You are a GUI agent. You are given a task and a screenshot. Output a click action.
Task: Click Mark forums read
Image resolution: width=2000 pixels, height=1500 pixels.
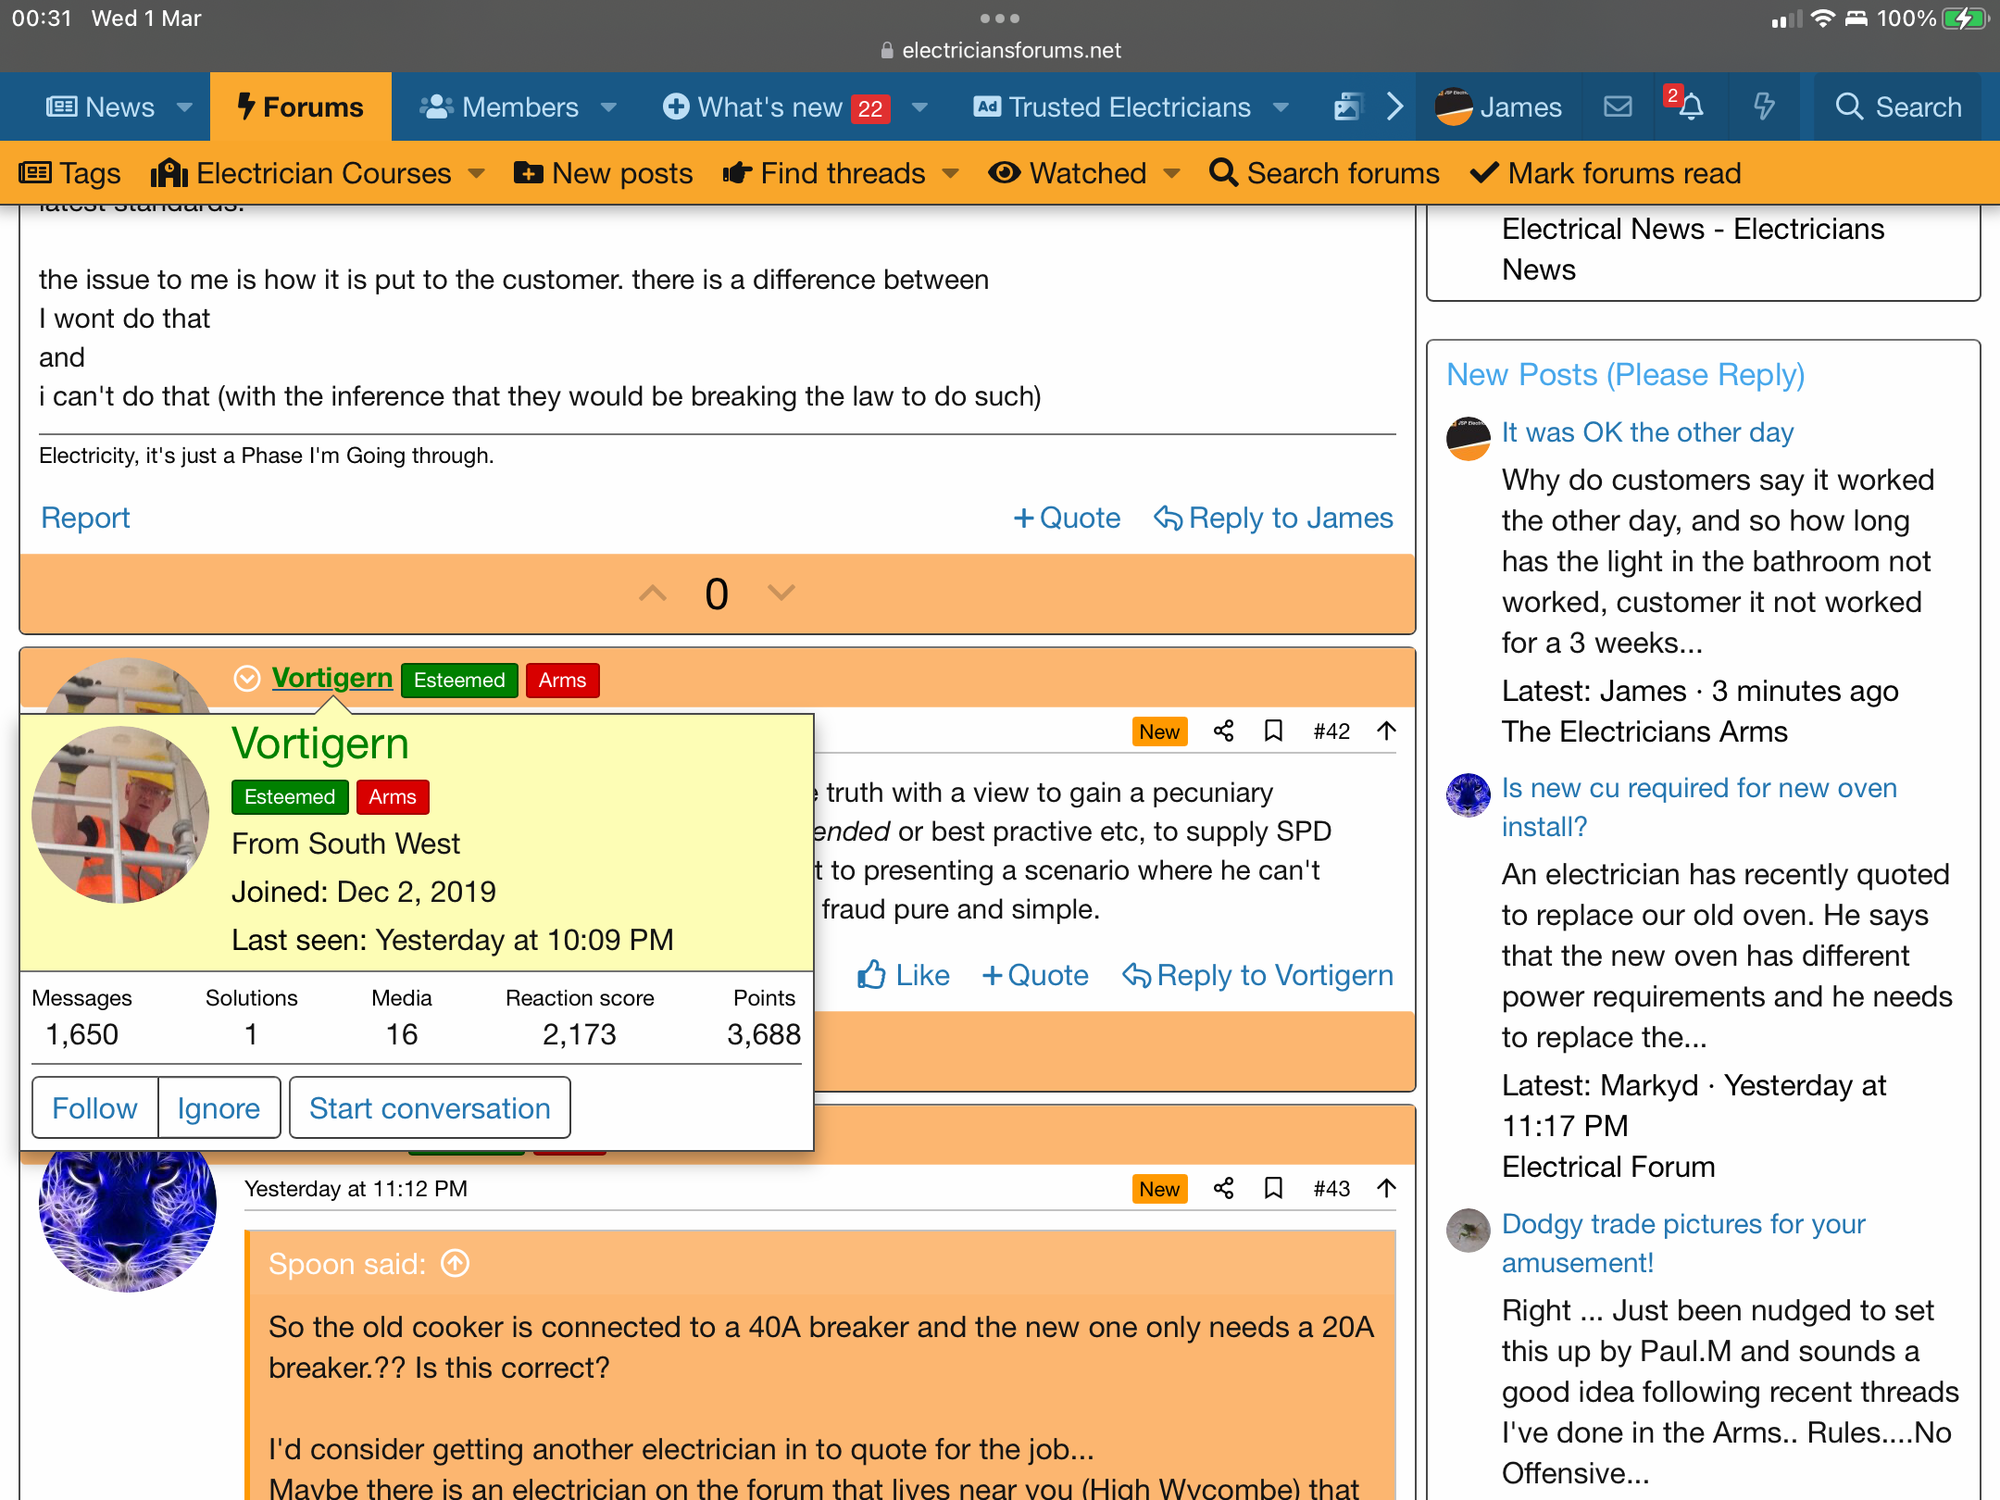(1605, 173)
